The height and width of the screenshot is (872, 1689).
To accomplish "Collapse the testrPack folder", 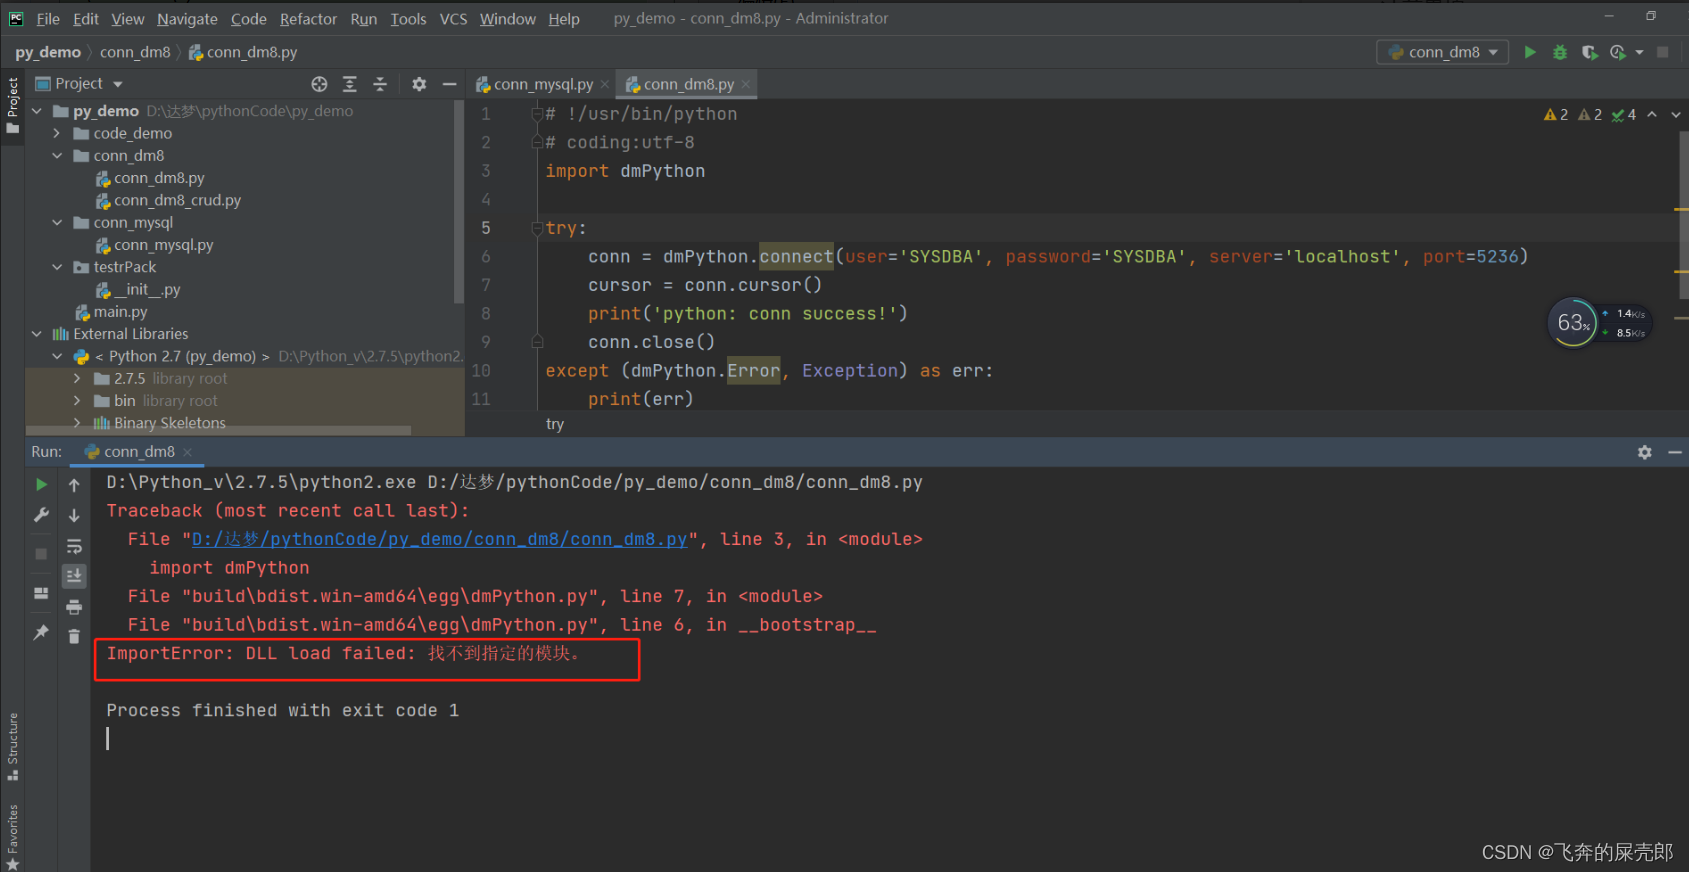I will click(x=57, y=267).
